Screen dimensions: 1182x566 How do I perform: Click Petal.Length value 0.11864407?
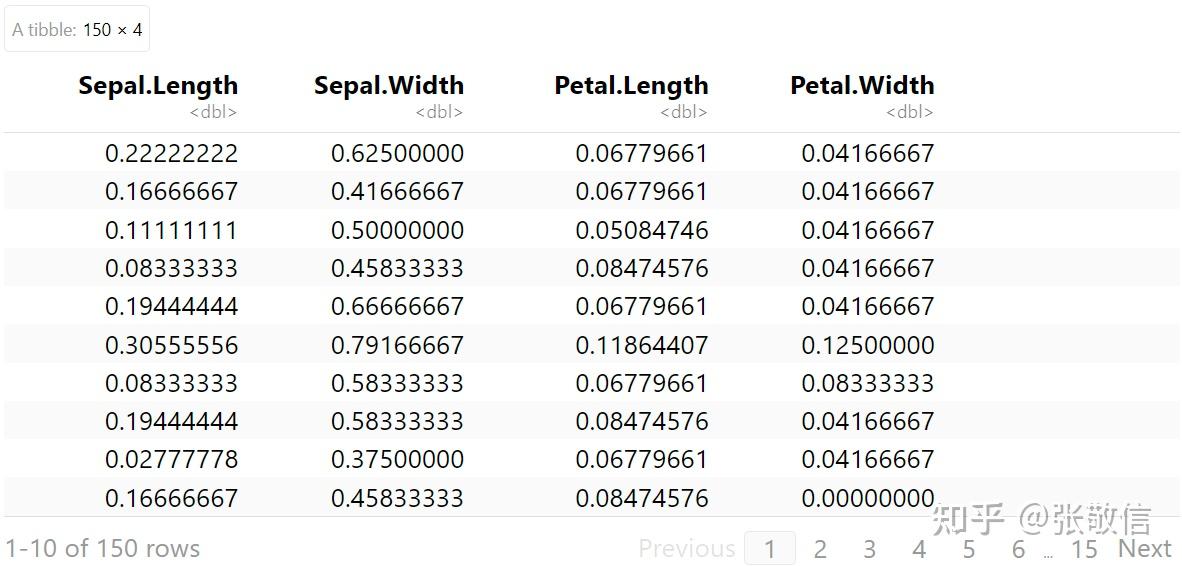pos(641,345)
